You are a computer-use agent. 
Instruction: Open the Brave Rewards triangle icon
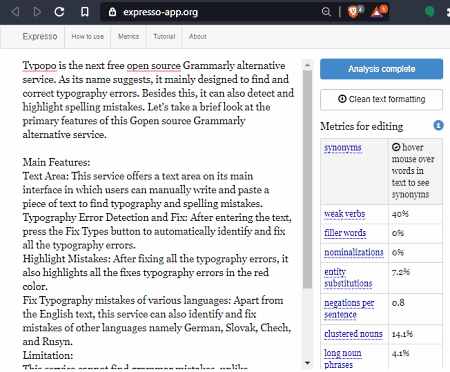377,12
